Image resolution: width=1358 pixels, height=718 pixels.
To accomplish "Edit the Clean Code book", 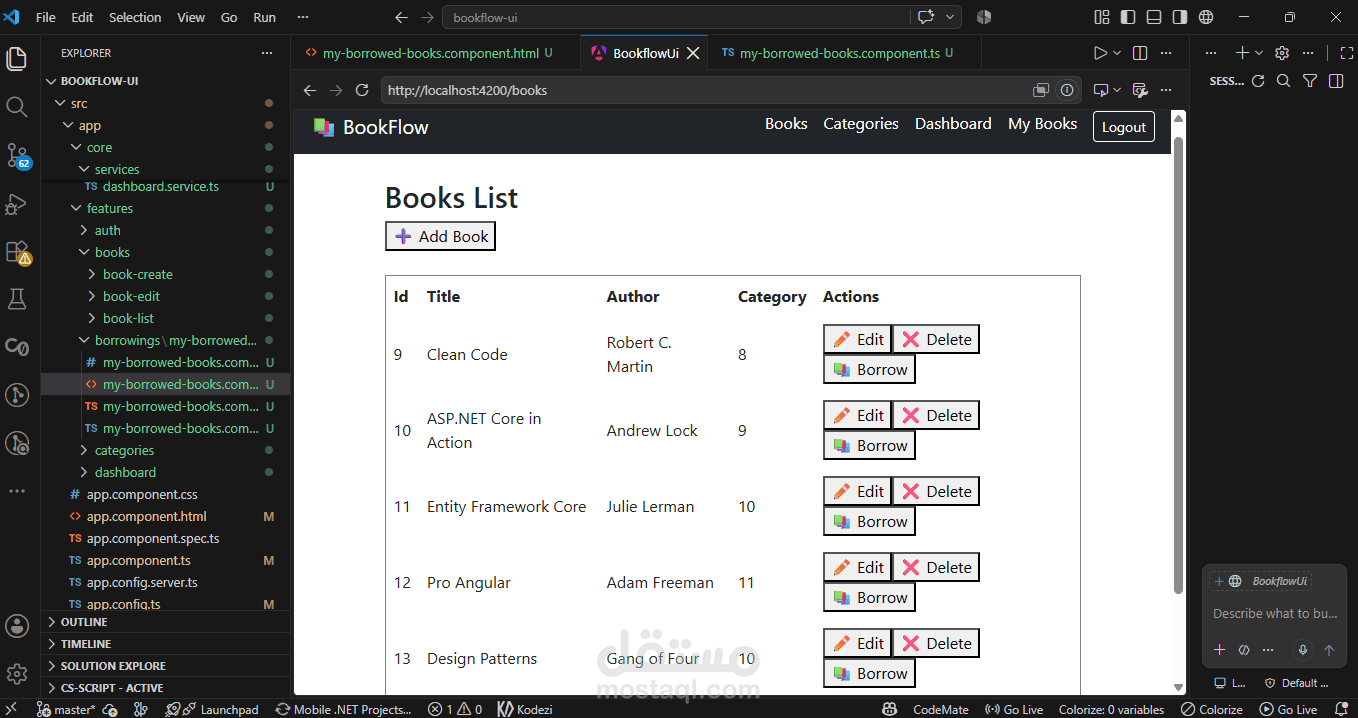I will point(857,339).
